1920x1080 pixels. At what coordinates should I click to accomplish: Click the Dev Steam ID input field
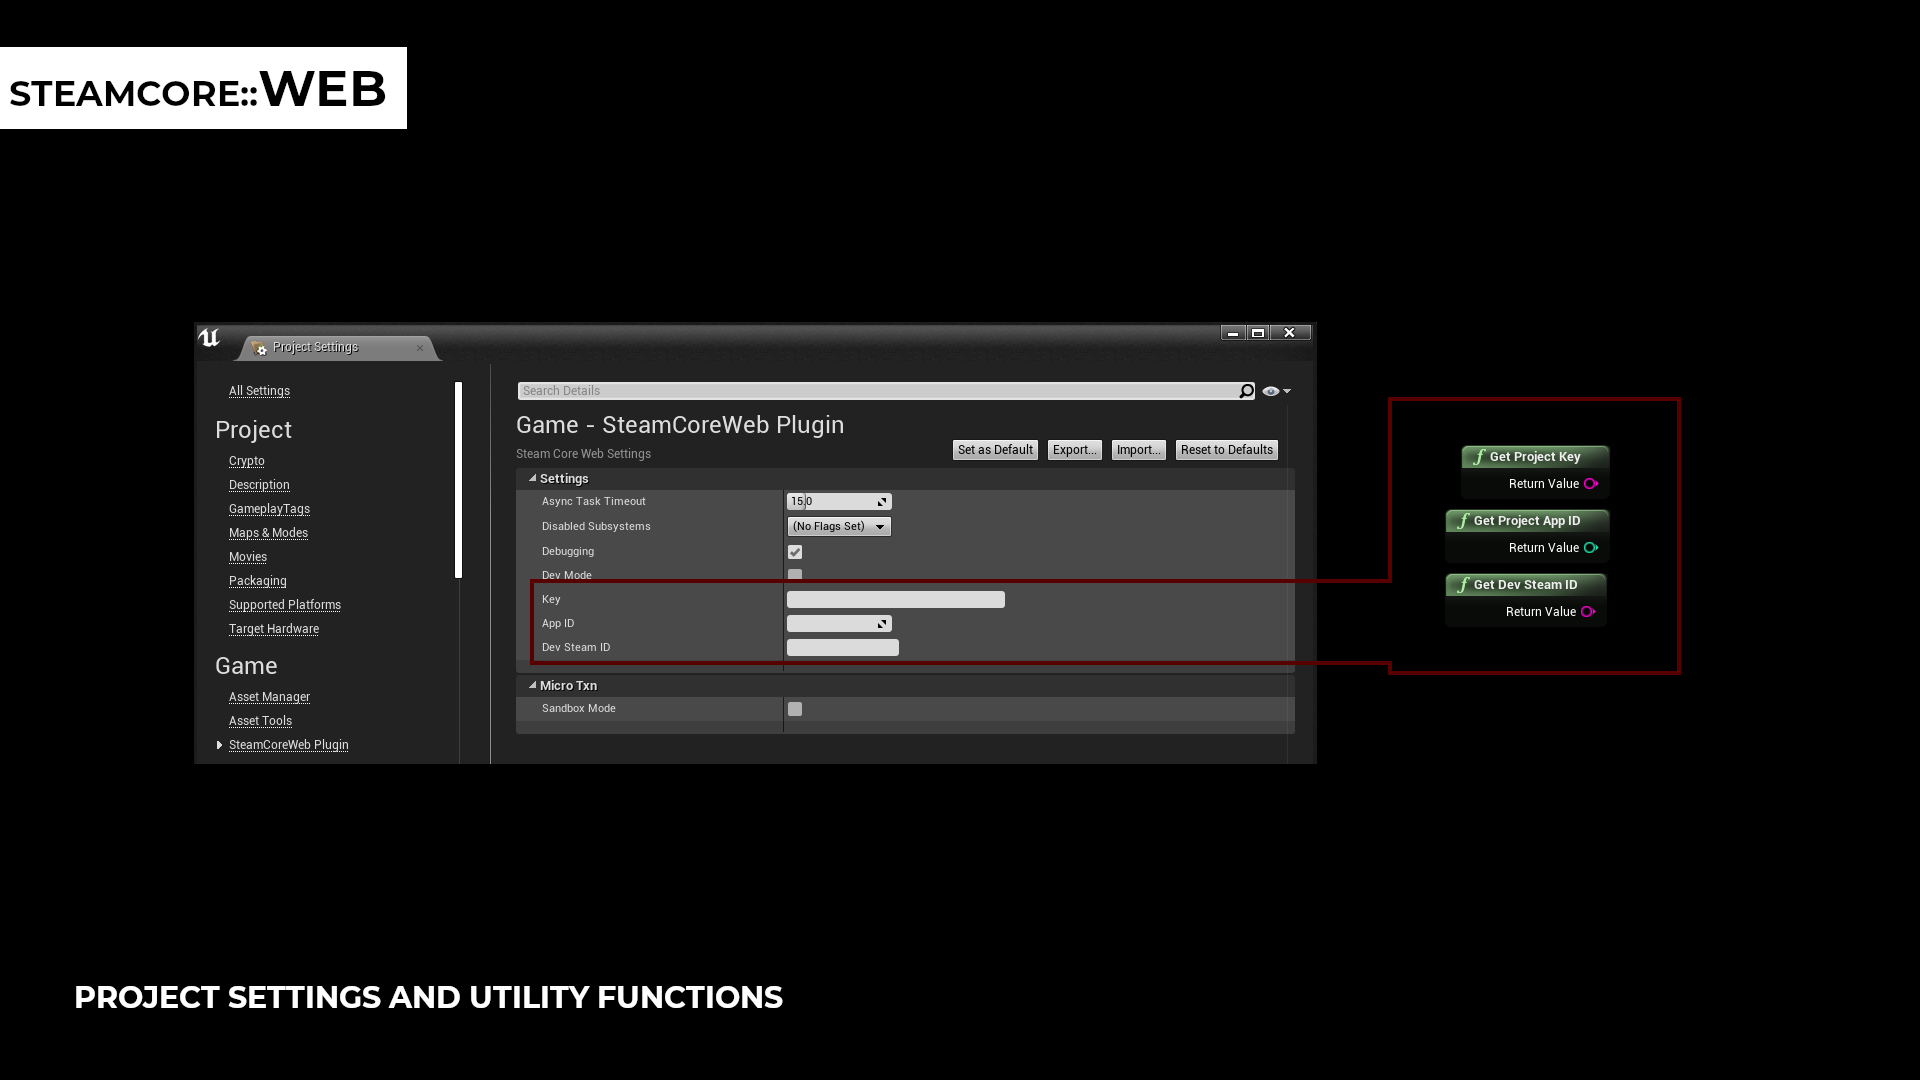click(x=843, y=648)
